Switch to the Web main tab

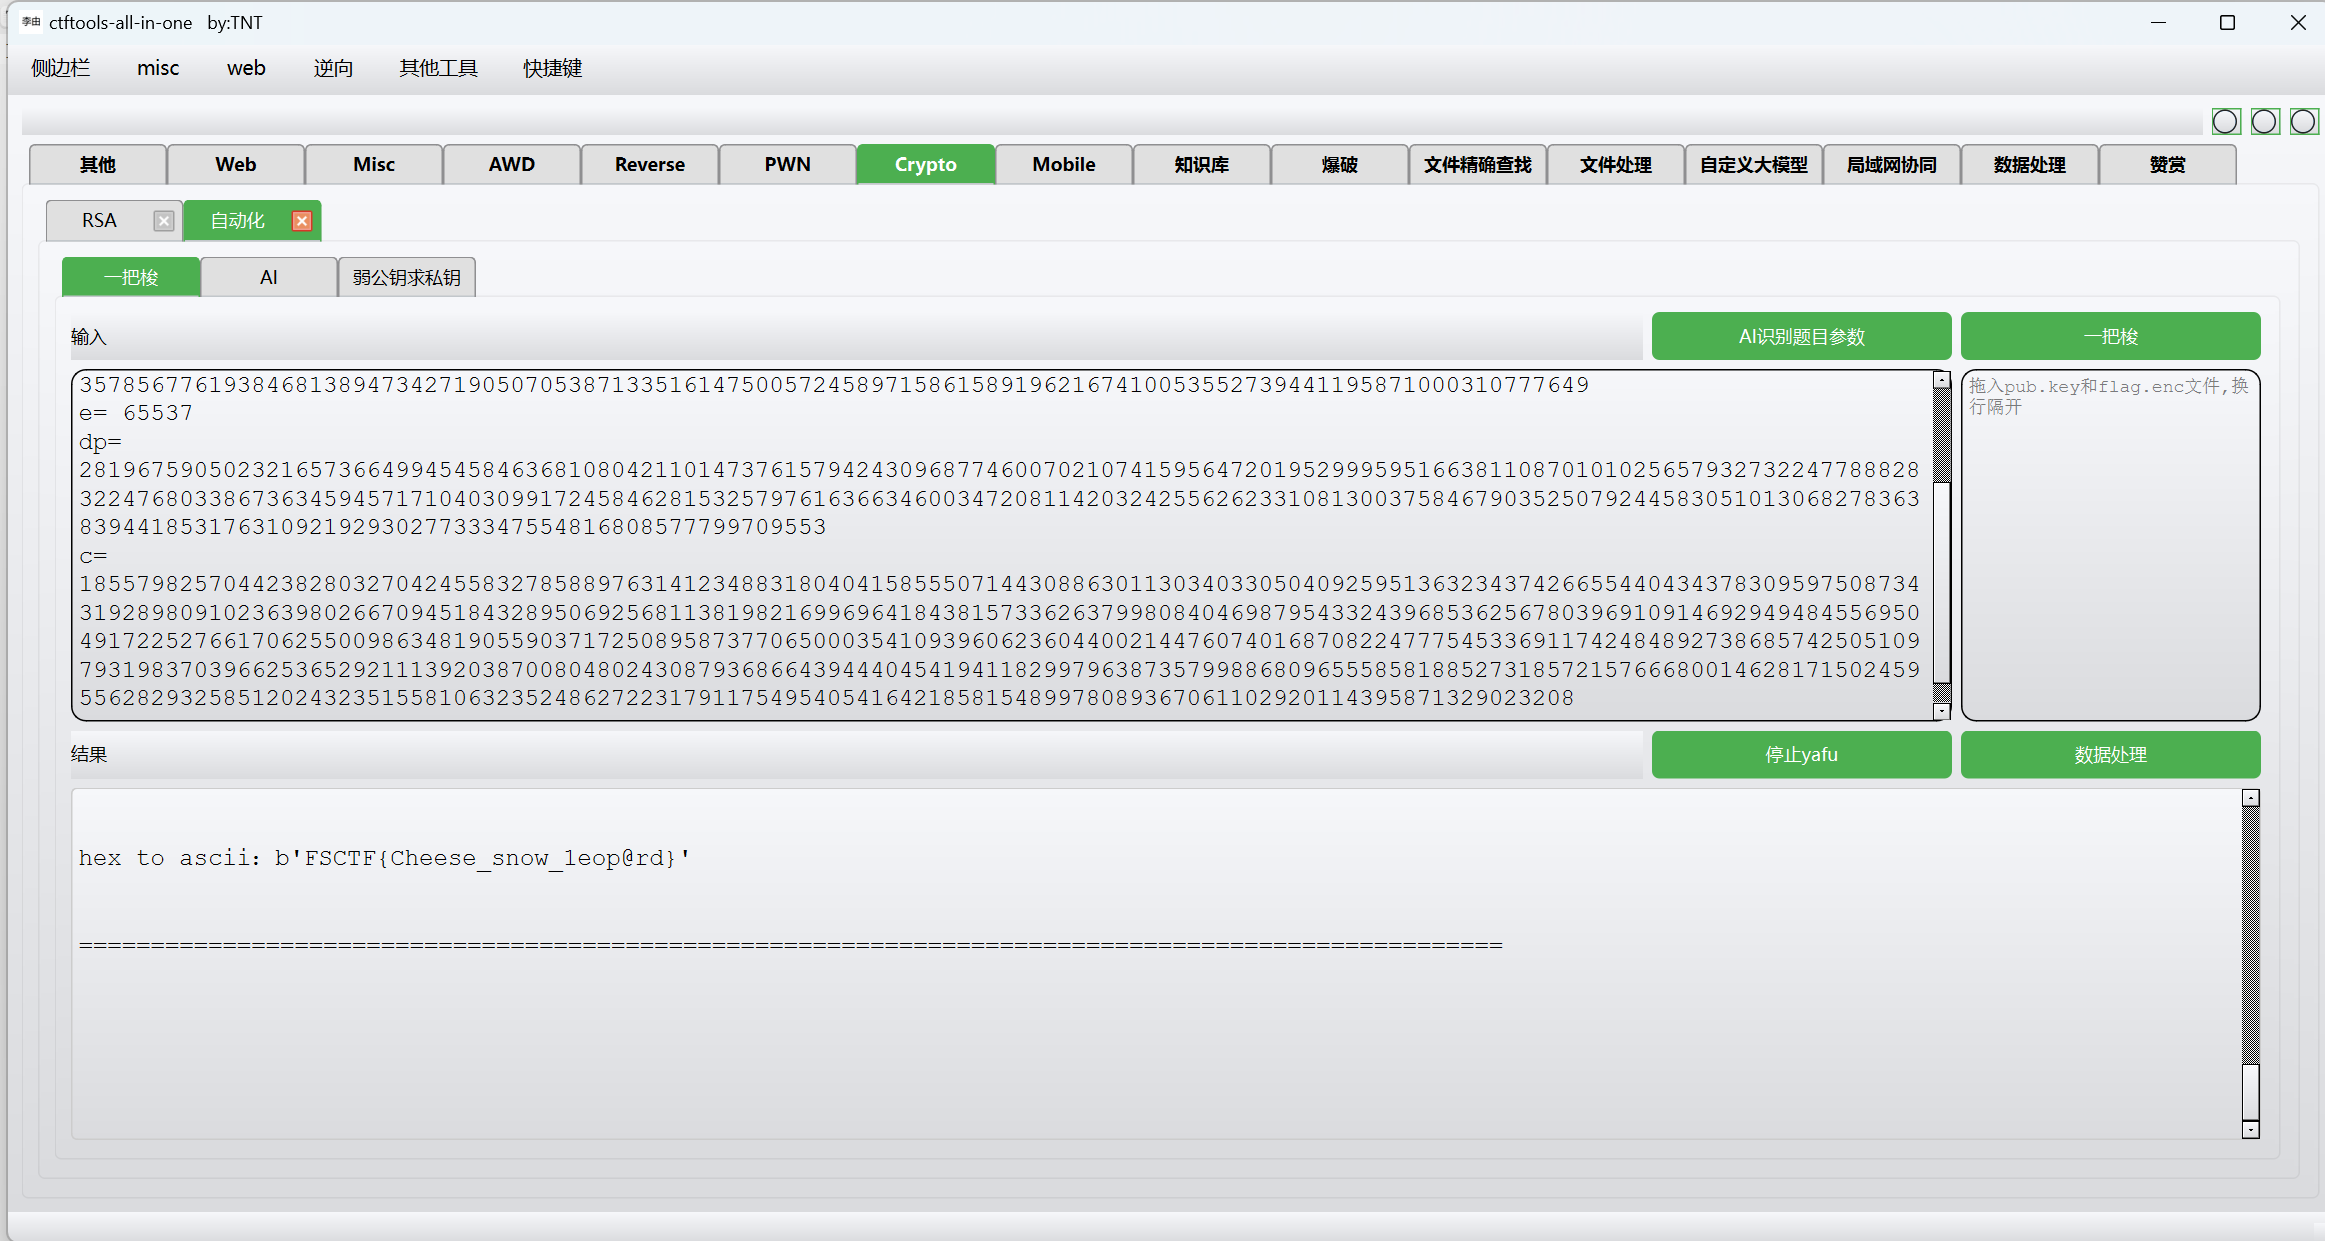point(236,165)
